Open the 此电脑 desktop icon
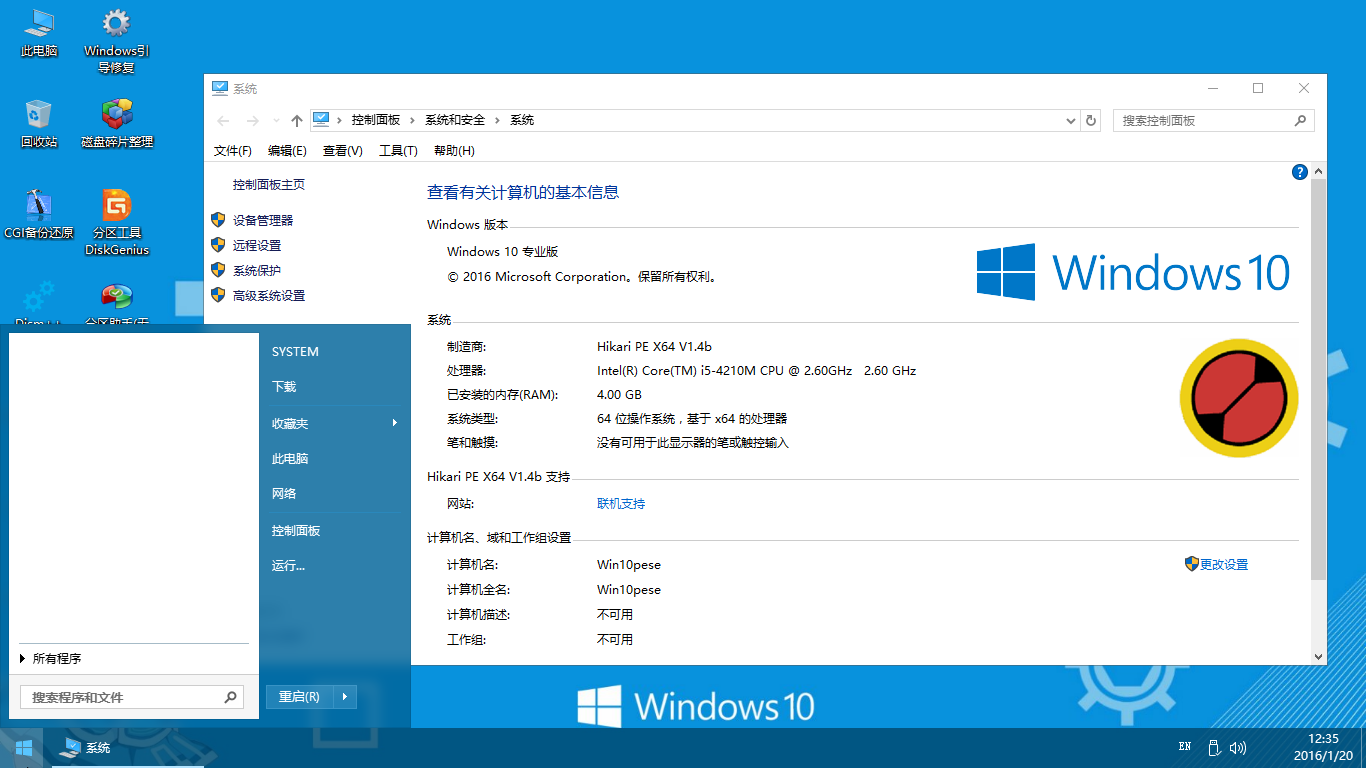The height and width of the screenshot is (768, 1366). [x=39, y=33]
